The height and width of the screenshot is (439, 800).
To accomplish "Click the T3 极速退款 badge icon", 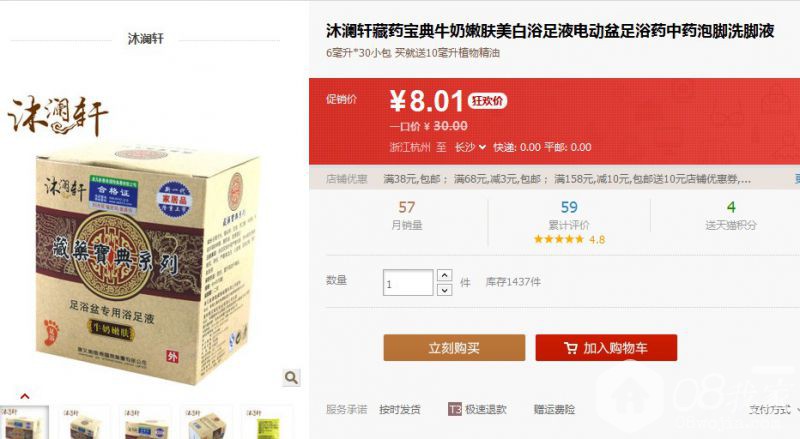I will [455, 409].
